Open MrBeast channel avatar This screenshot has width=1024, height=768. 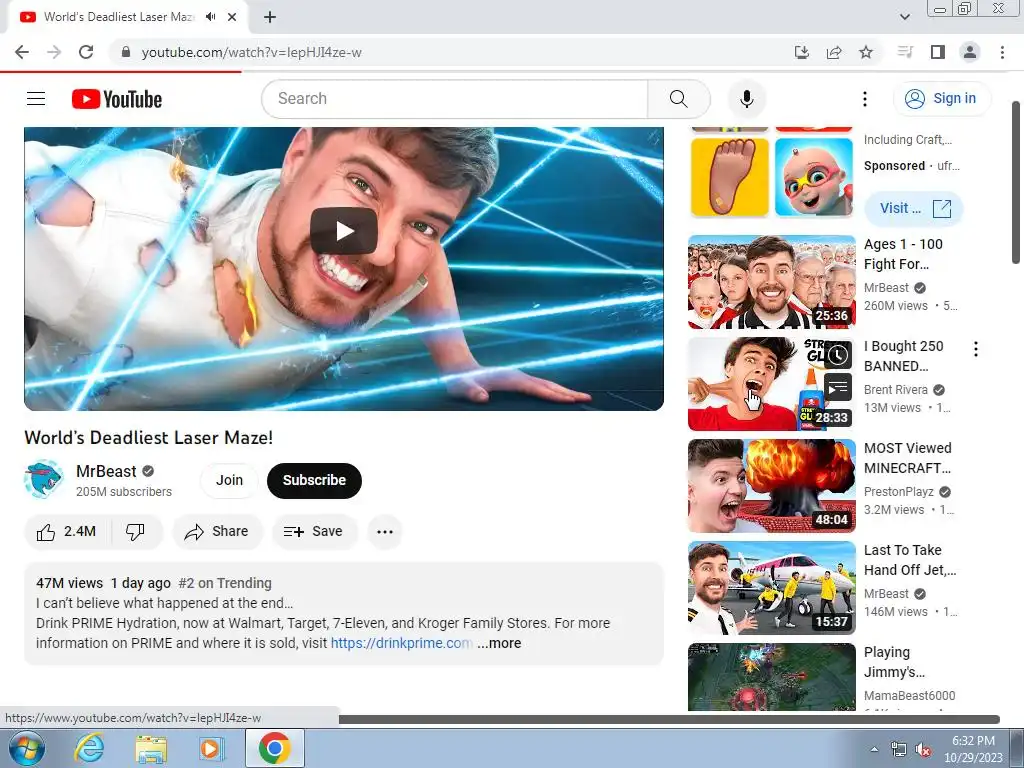(43, 479)
